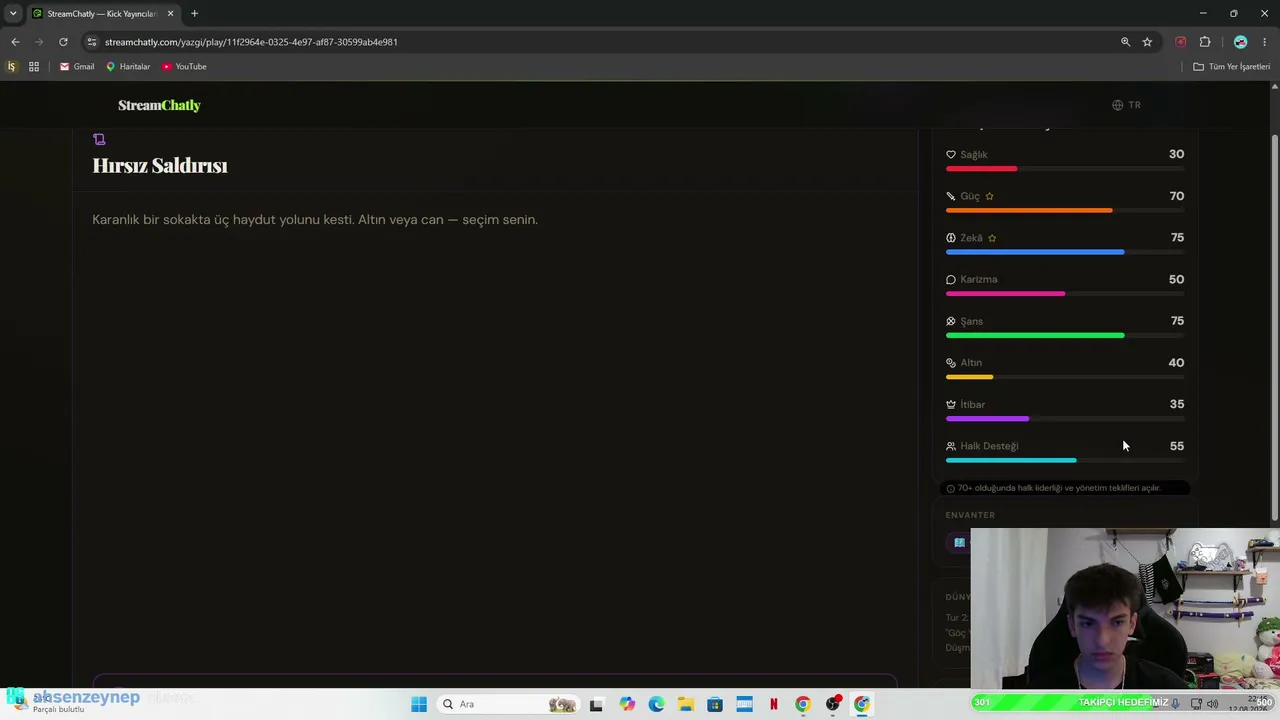Open the Chrome profile avatar
This screenshot has width=1280, height=720.
(x=1240, y=42)
